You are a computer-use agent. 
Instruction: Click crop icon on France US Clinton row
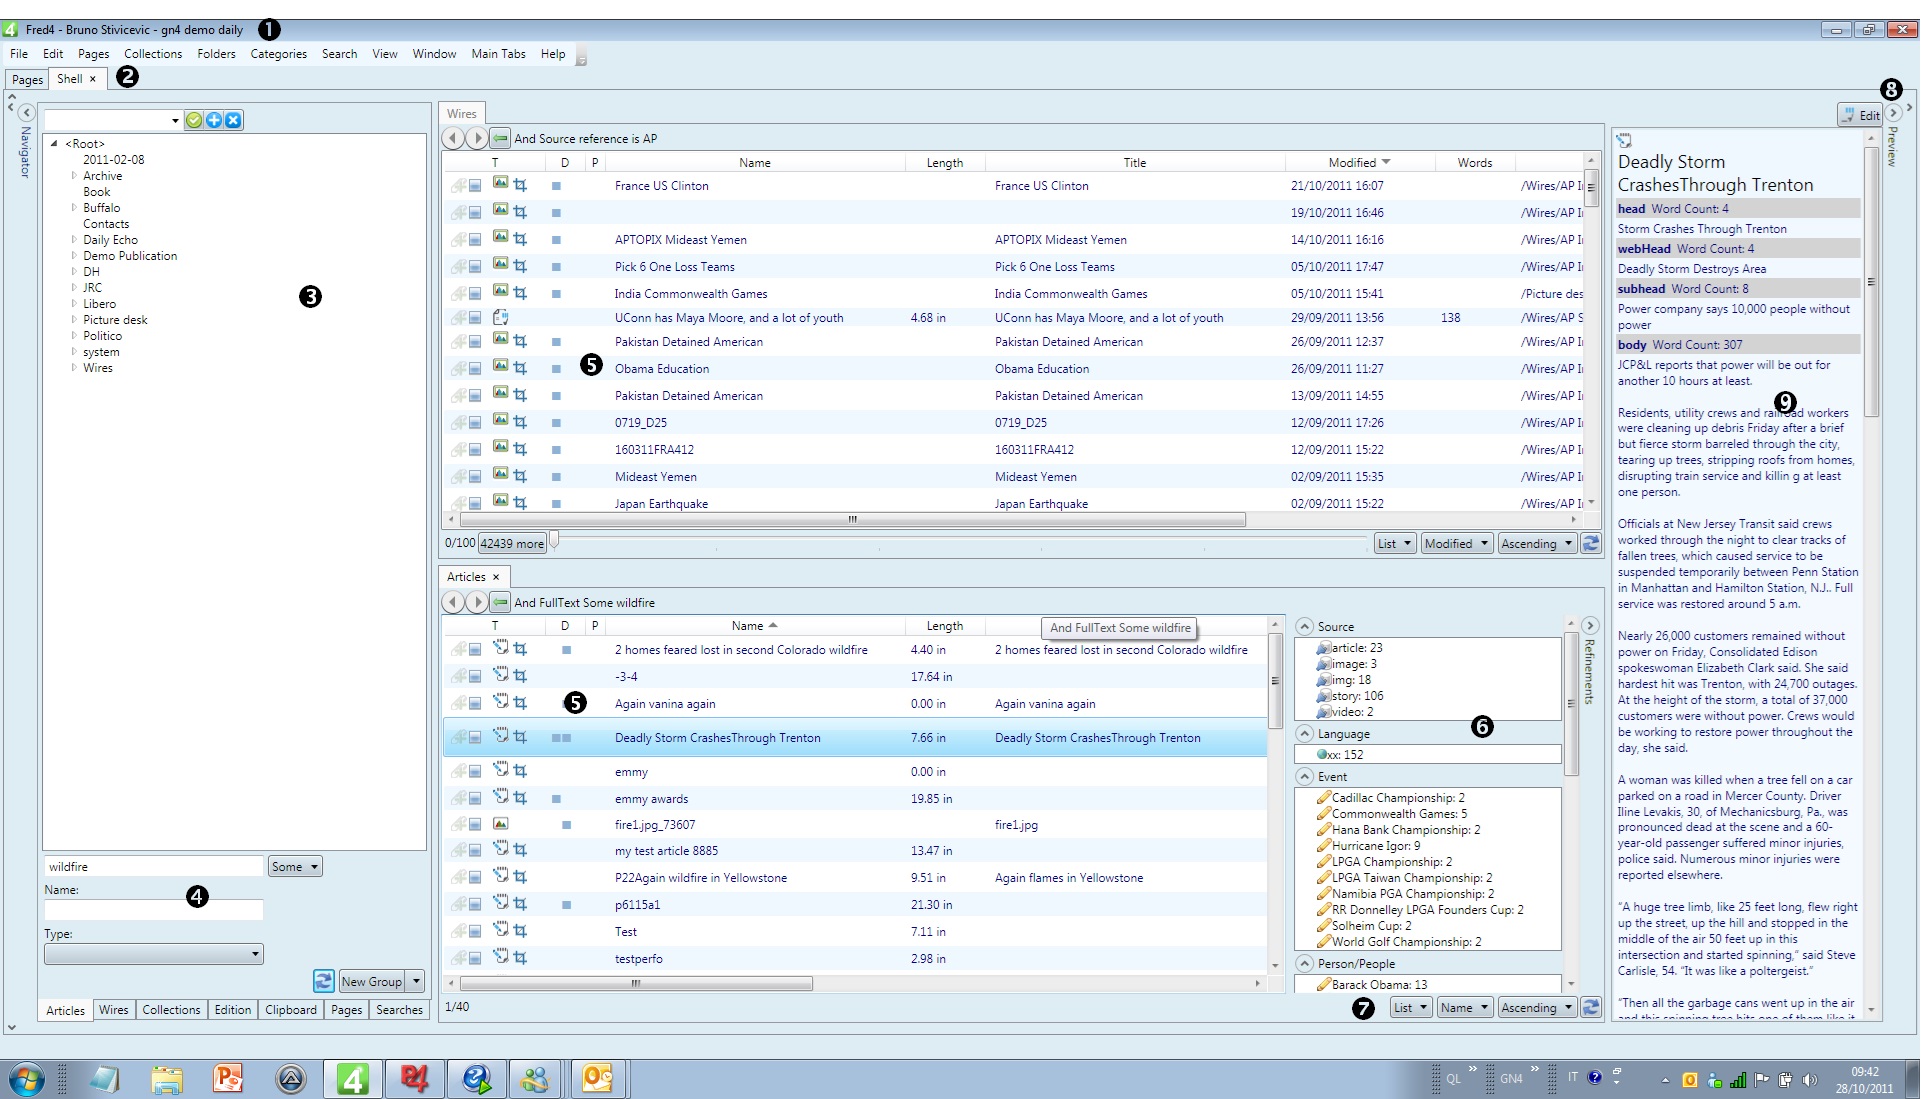pos(520,185)
